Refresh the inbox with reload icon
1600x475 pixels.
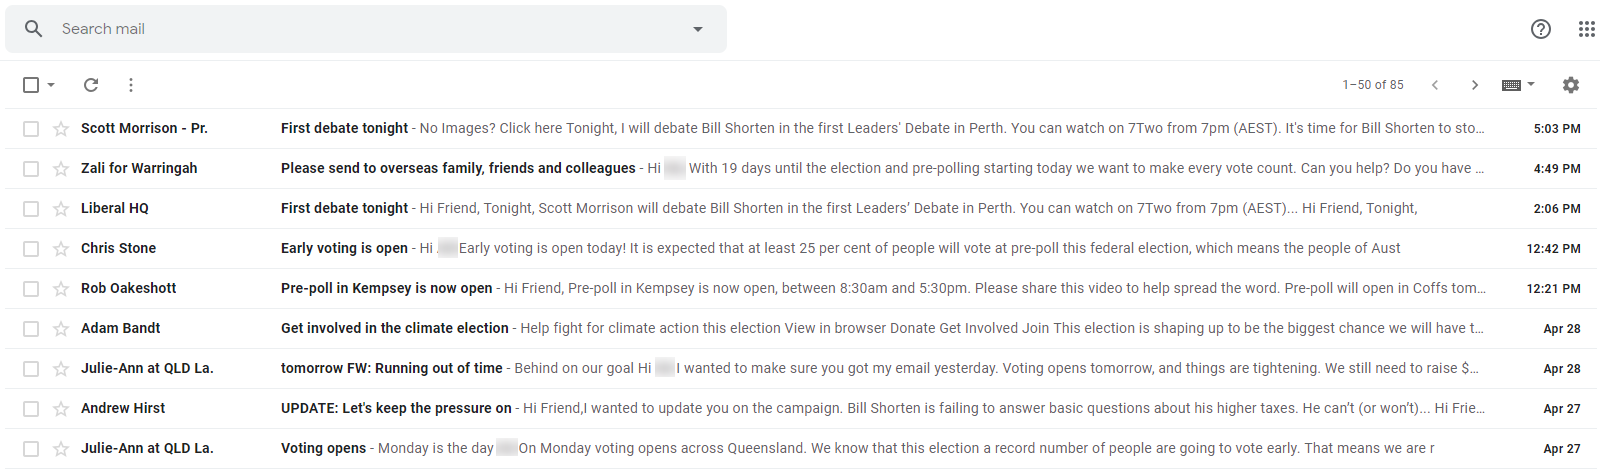click(x=91, y=85)
